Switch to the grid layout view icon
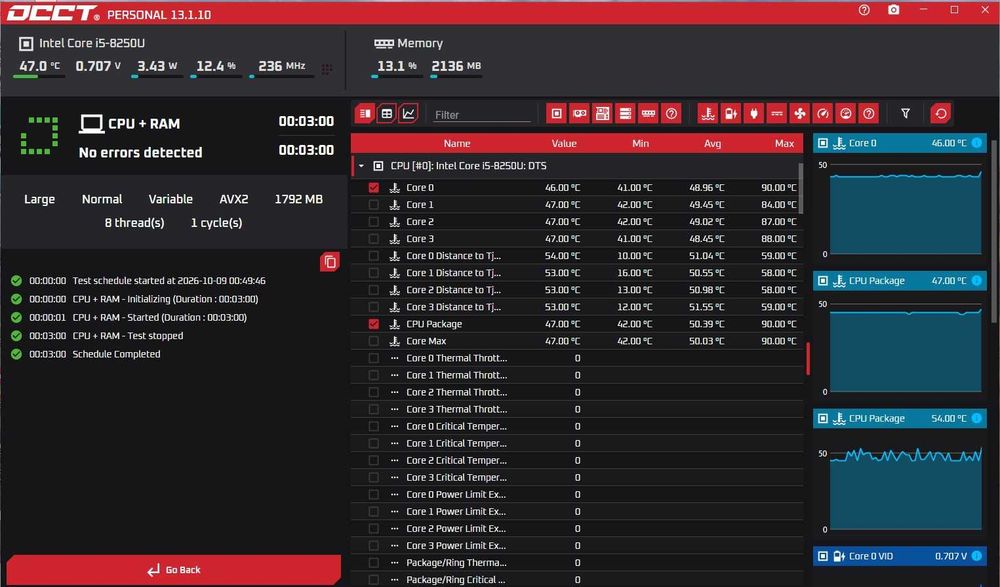 [386, 114]
